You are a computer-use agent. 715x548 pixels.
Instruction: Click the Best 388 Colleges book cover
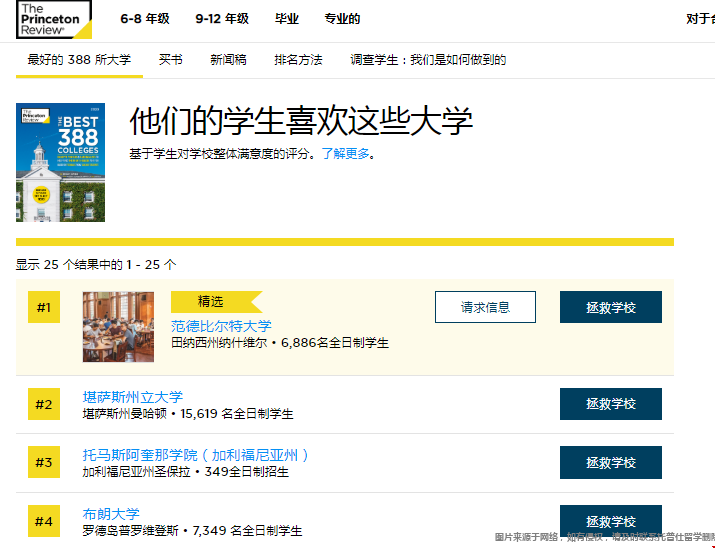61,162
